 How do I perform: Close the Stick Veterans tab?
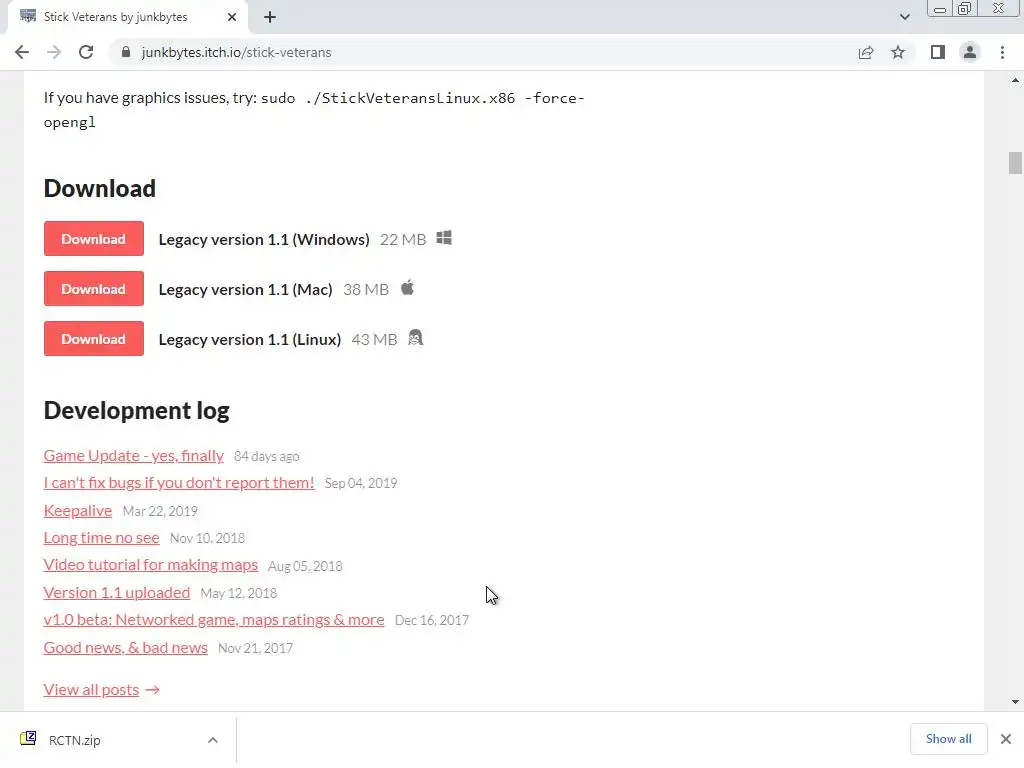(x=232, y=17)
